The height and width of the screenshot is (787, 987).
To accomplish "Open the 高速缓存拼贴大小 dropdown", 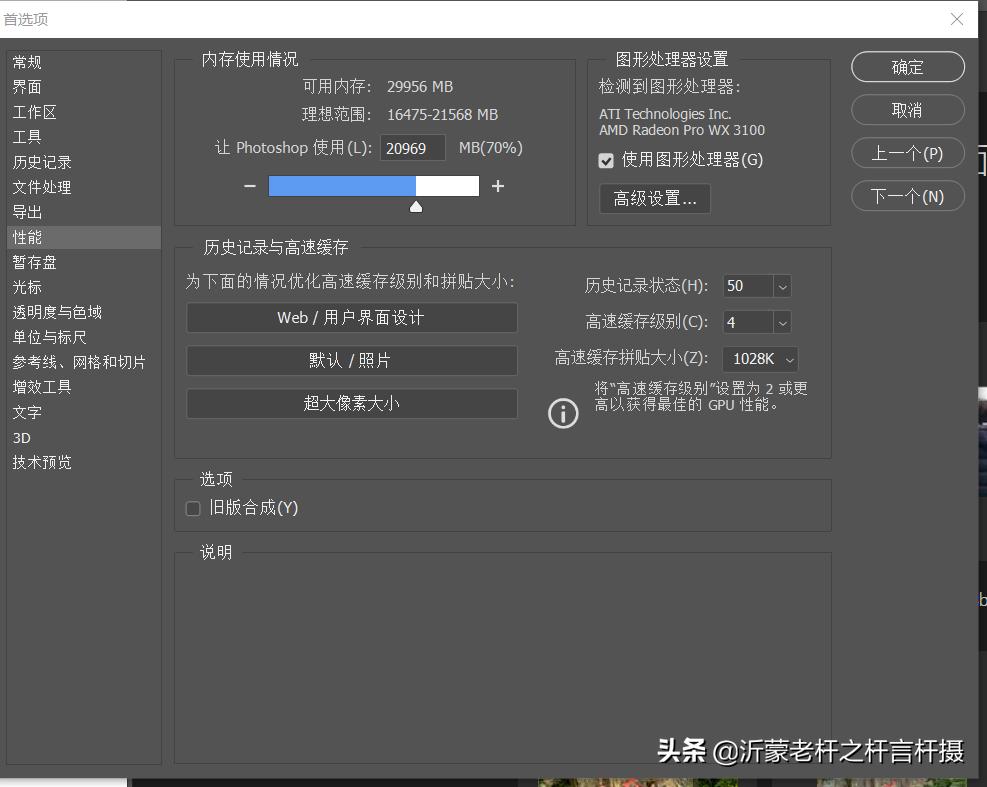I will 789,359.
